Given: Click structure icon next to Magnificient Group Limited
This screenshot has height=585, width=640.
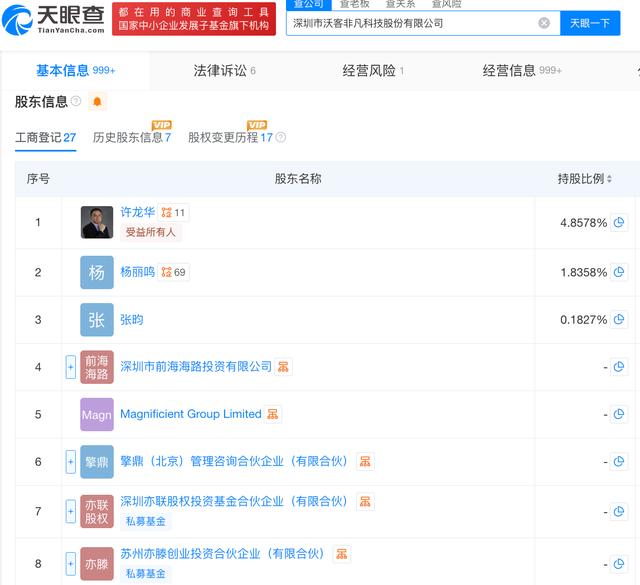Looking at the screenshot, I should tap(273, 414).
